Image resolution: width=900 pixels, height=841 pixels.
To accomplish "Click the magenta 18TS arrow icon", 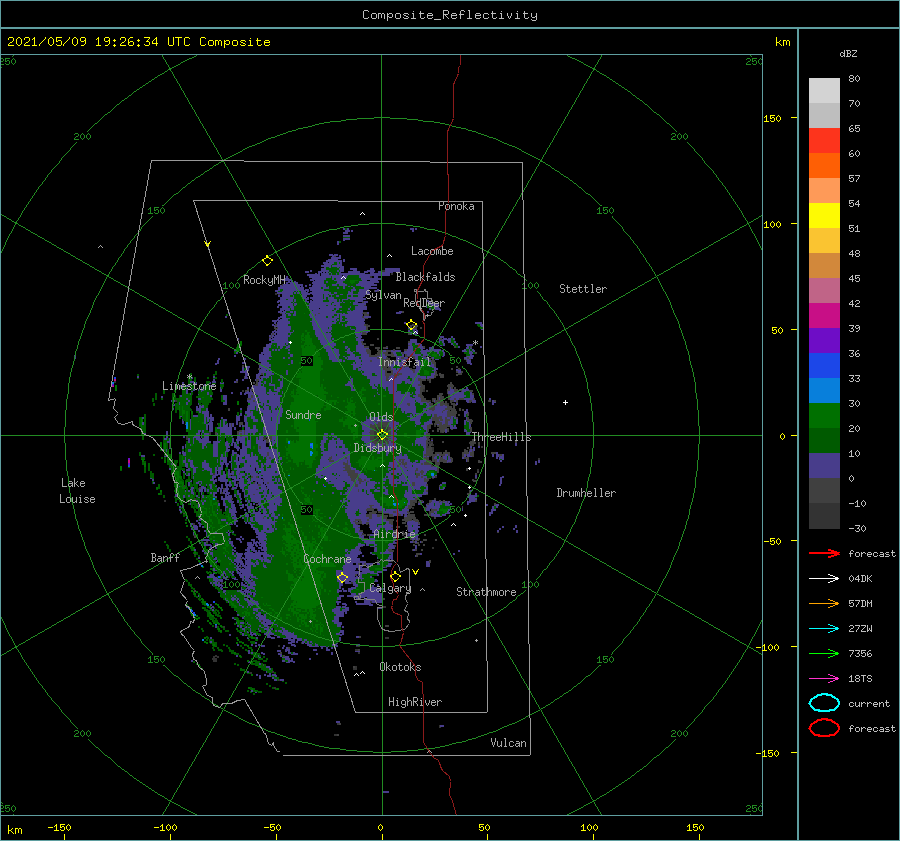I will pyautogui.click(x=824, y=679).
